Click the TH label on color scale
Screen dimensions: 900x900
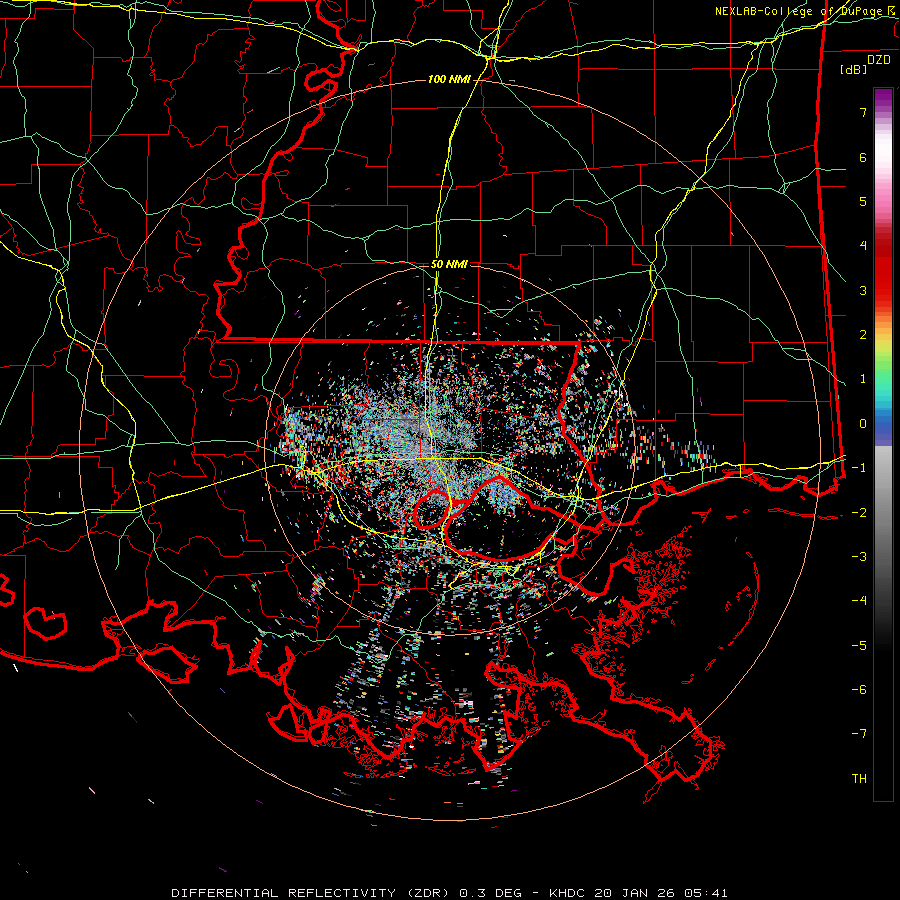tap(859, 779)
